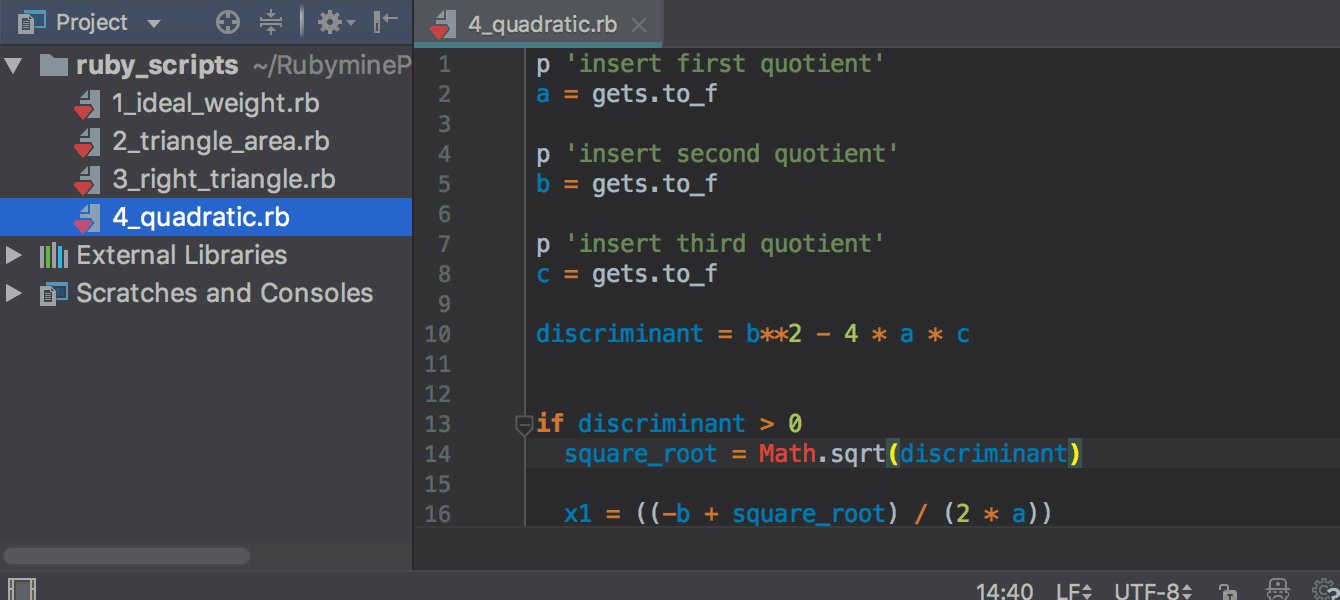Expand the Scratches and Consoles node
This screenshot has height=600, width=1340.
pos(14,294)
